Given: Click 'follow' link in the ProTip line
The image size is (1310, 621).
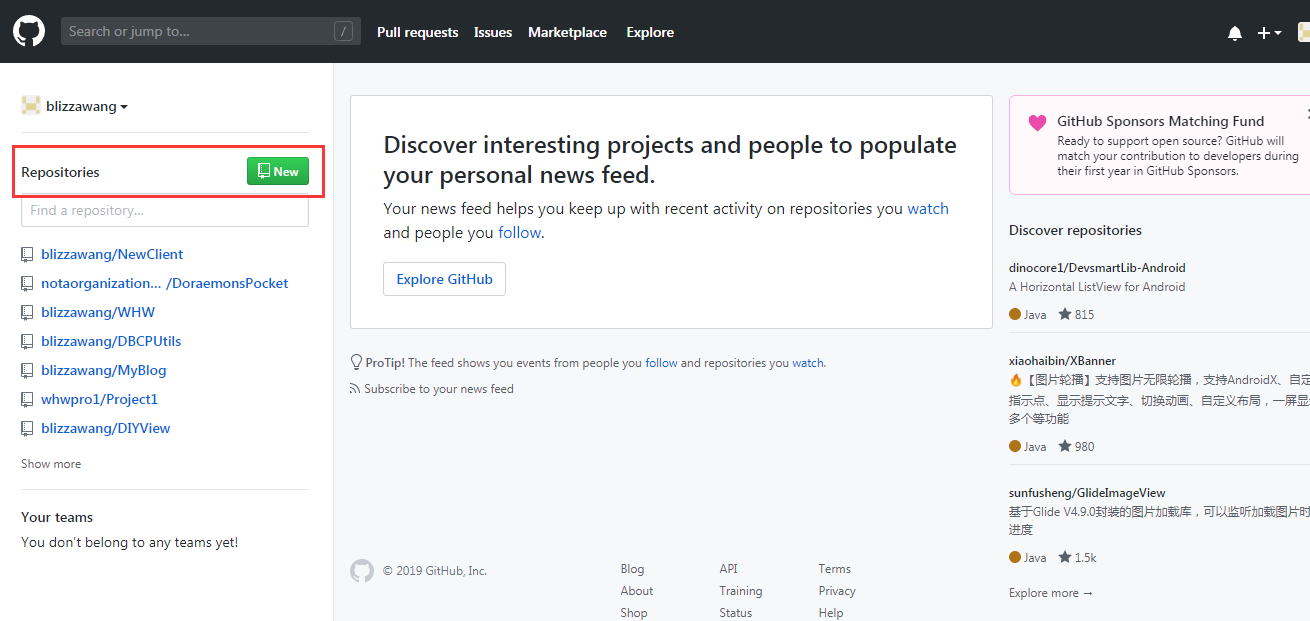Looking at the screenshot, I should click(661, 363).
